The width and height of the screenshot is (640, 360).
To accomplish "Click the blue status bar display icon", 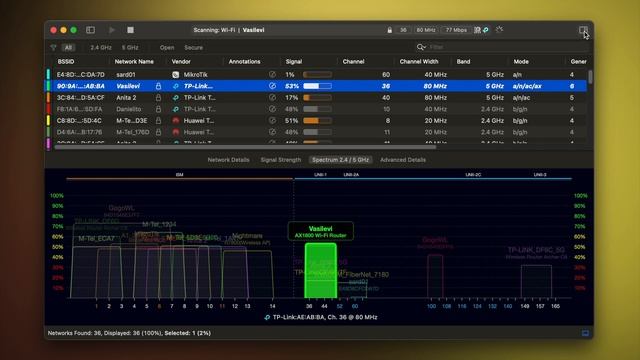I will click(x=585, y=333).
